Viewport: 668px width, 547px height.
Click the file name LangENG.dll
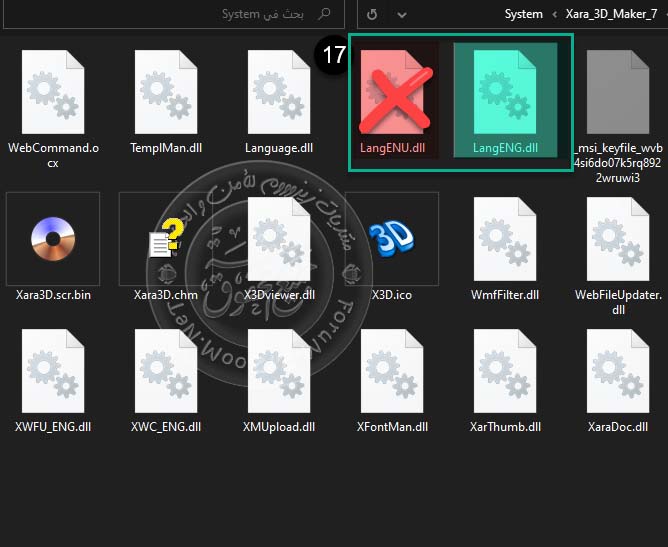[505, 148]
